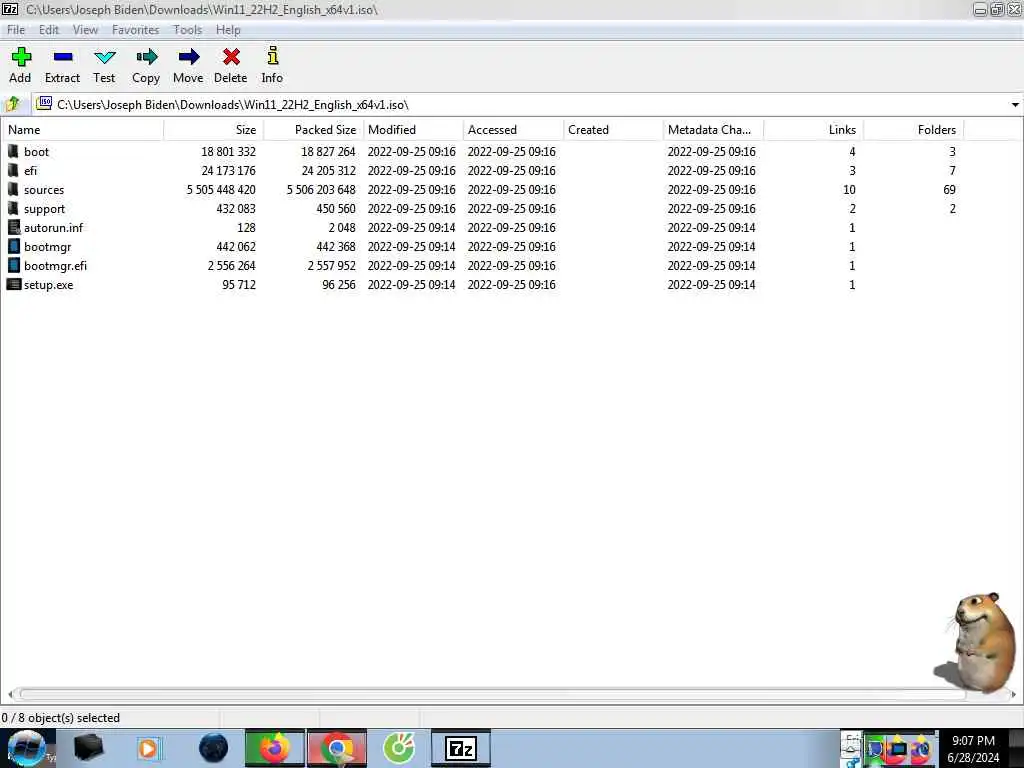Sort by the Modified column header
This screenshot has width=1024, height=768.
pyautogui.click(x=413, y=129)
